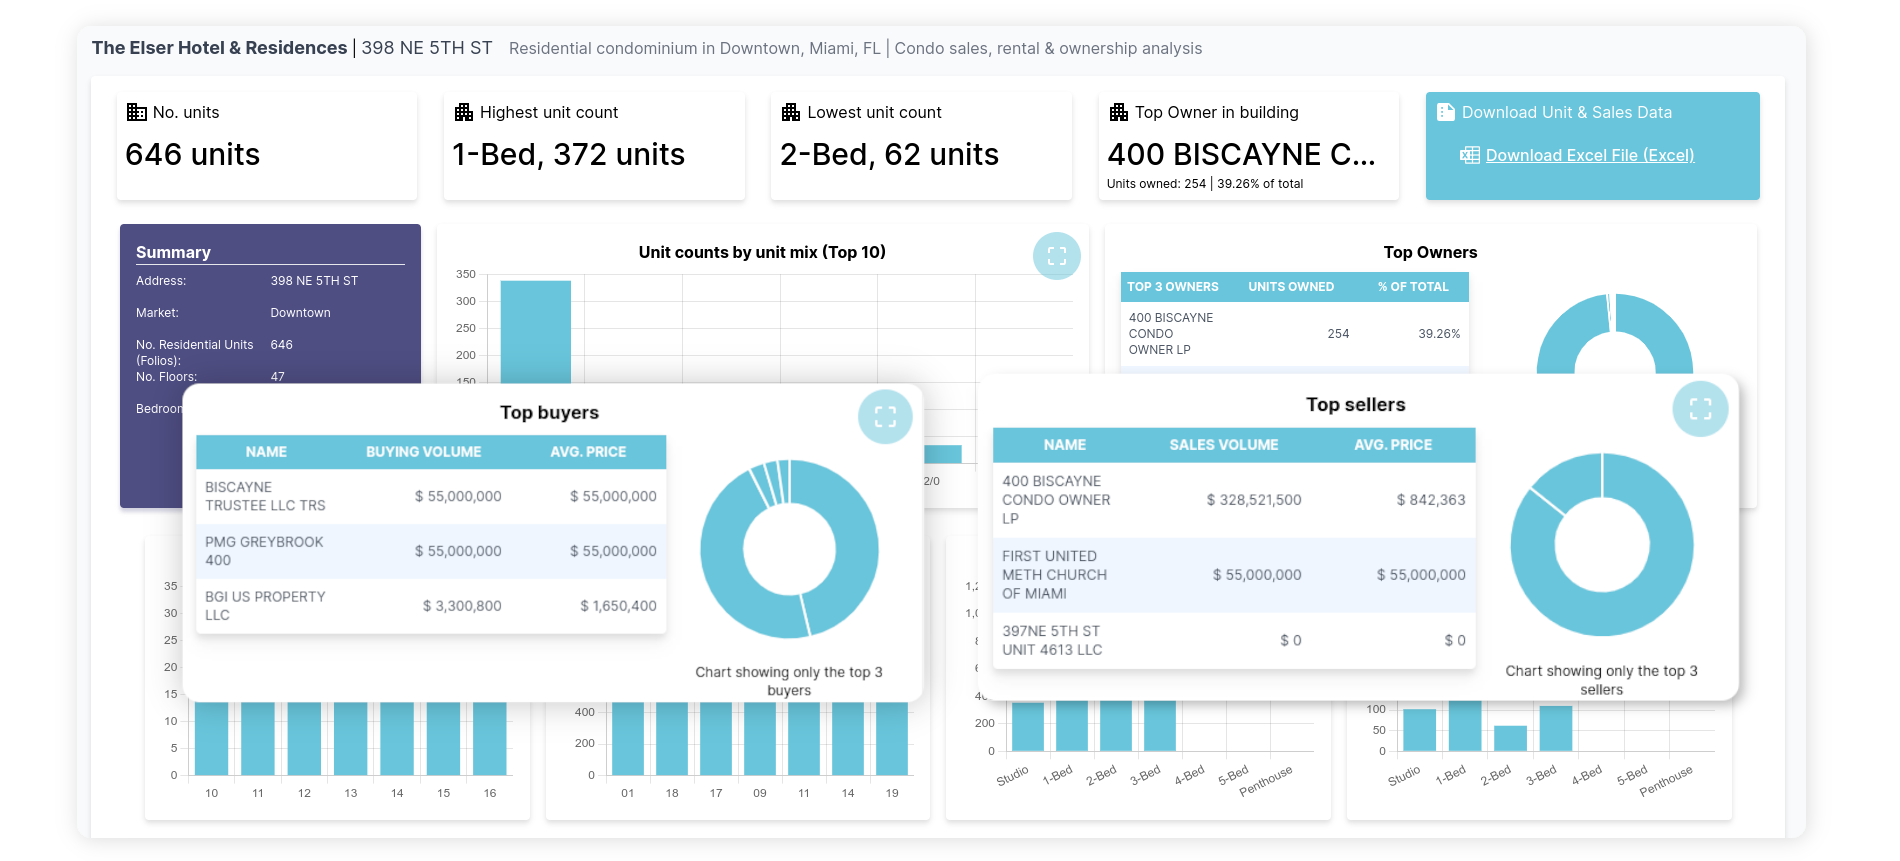Click the 400 BISCAYNE C... top owner name

1241,155
